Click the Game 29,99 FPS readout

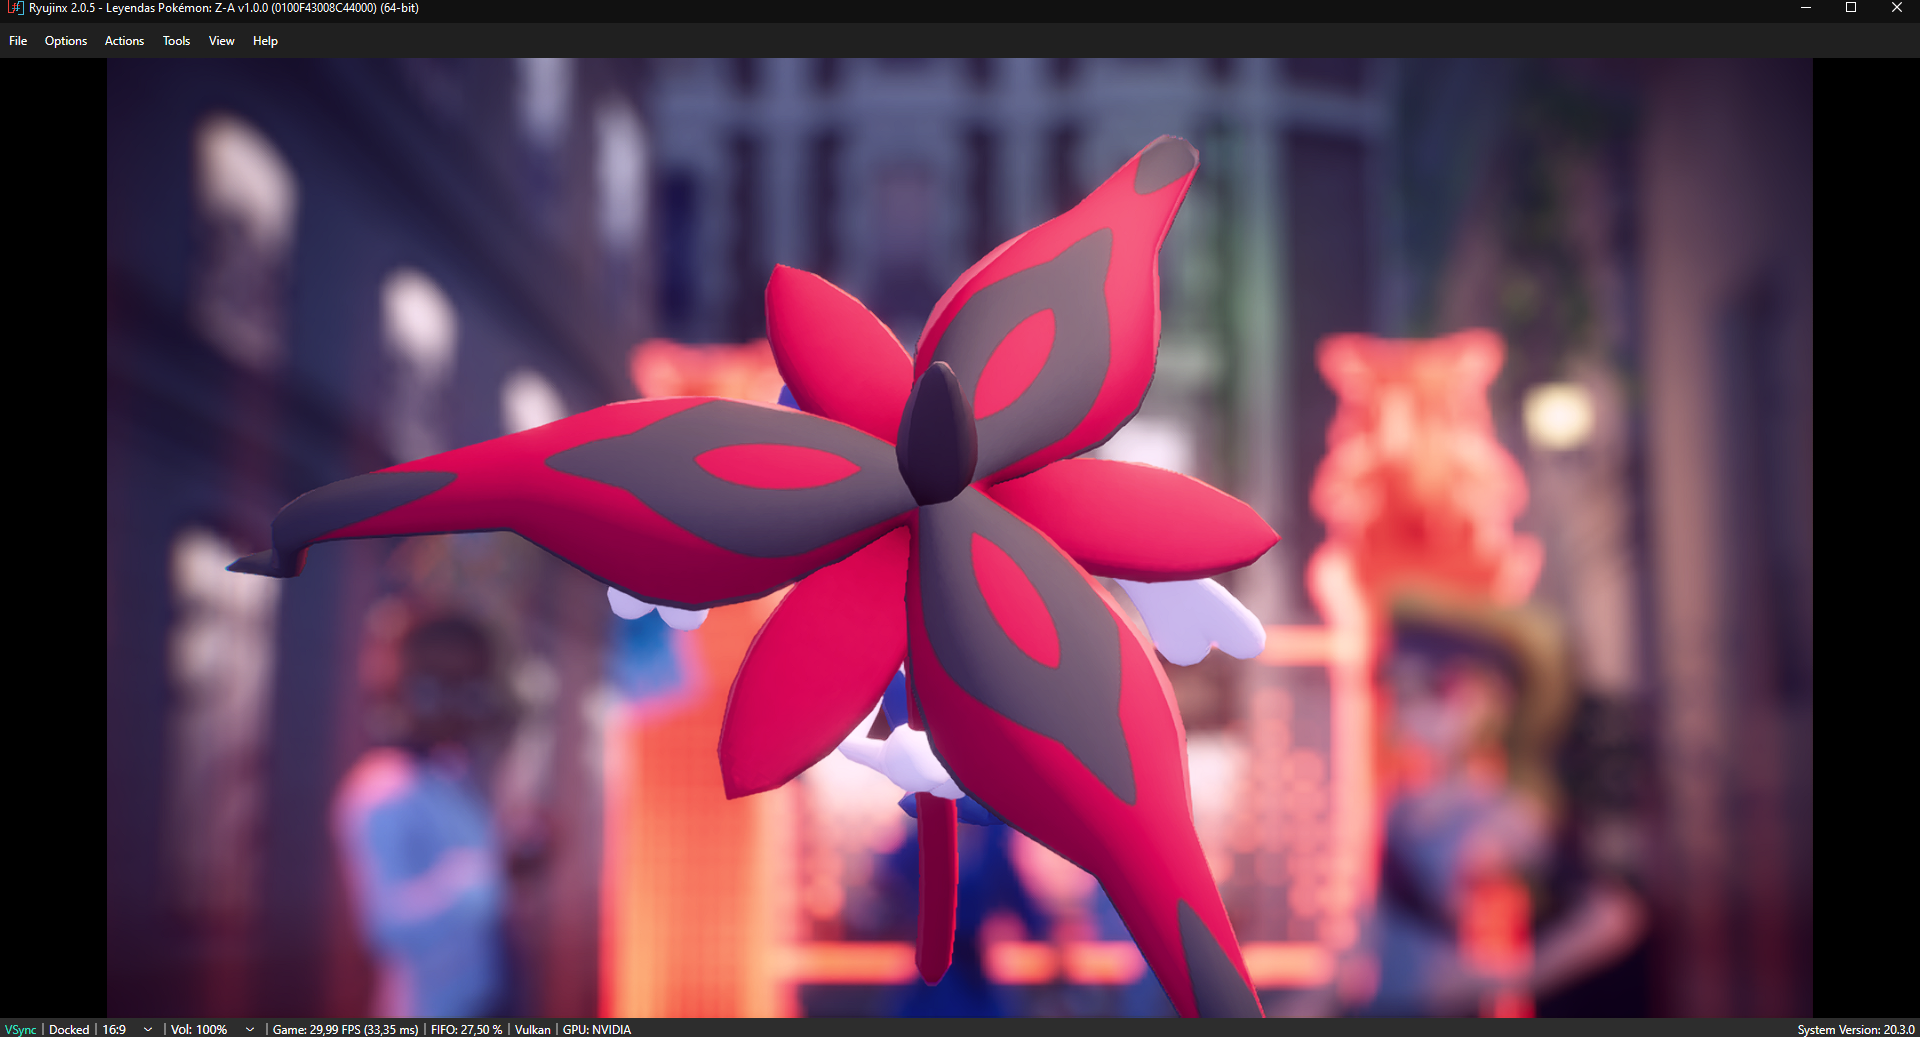(x=345, y=1029)
